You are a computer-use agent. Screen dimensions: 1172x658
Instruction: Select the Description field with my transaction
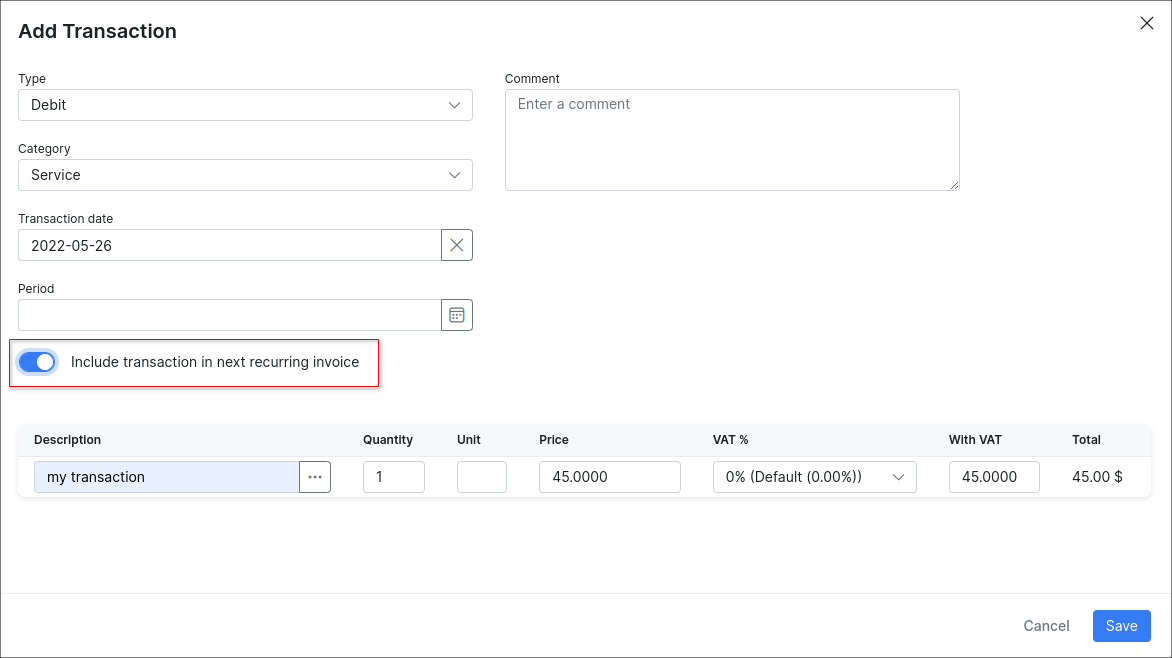166,477
